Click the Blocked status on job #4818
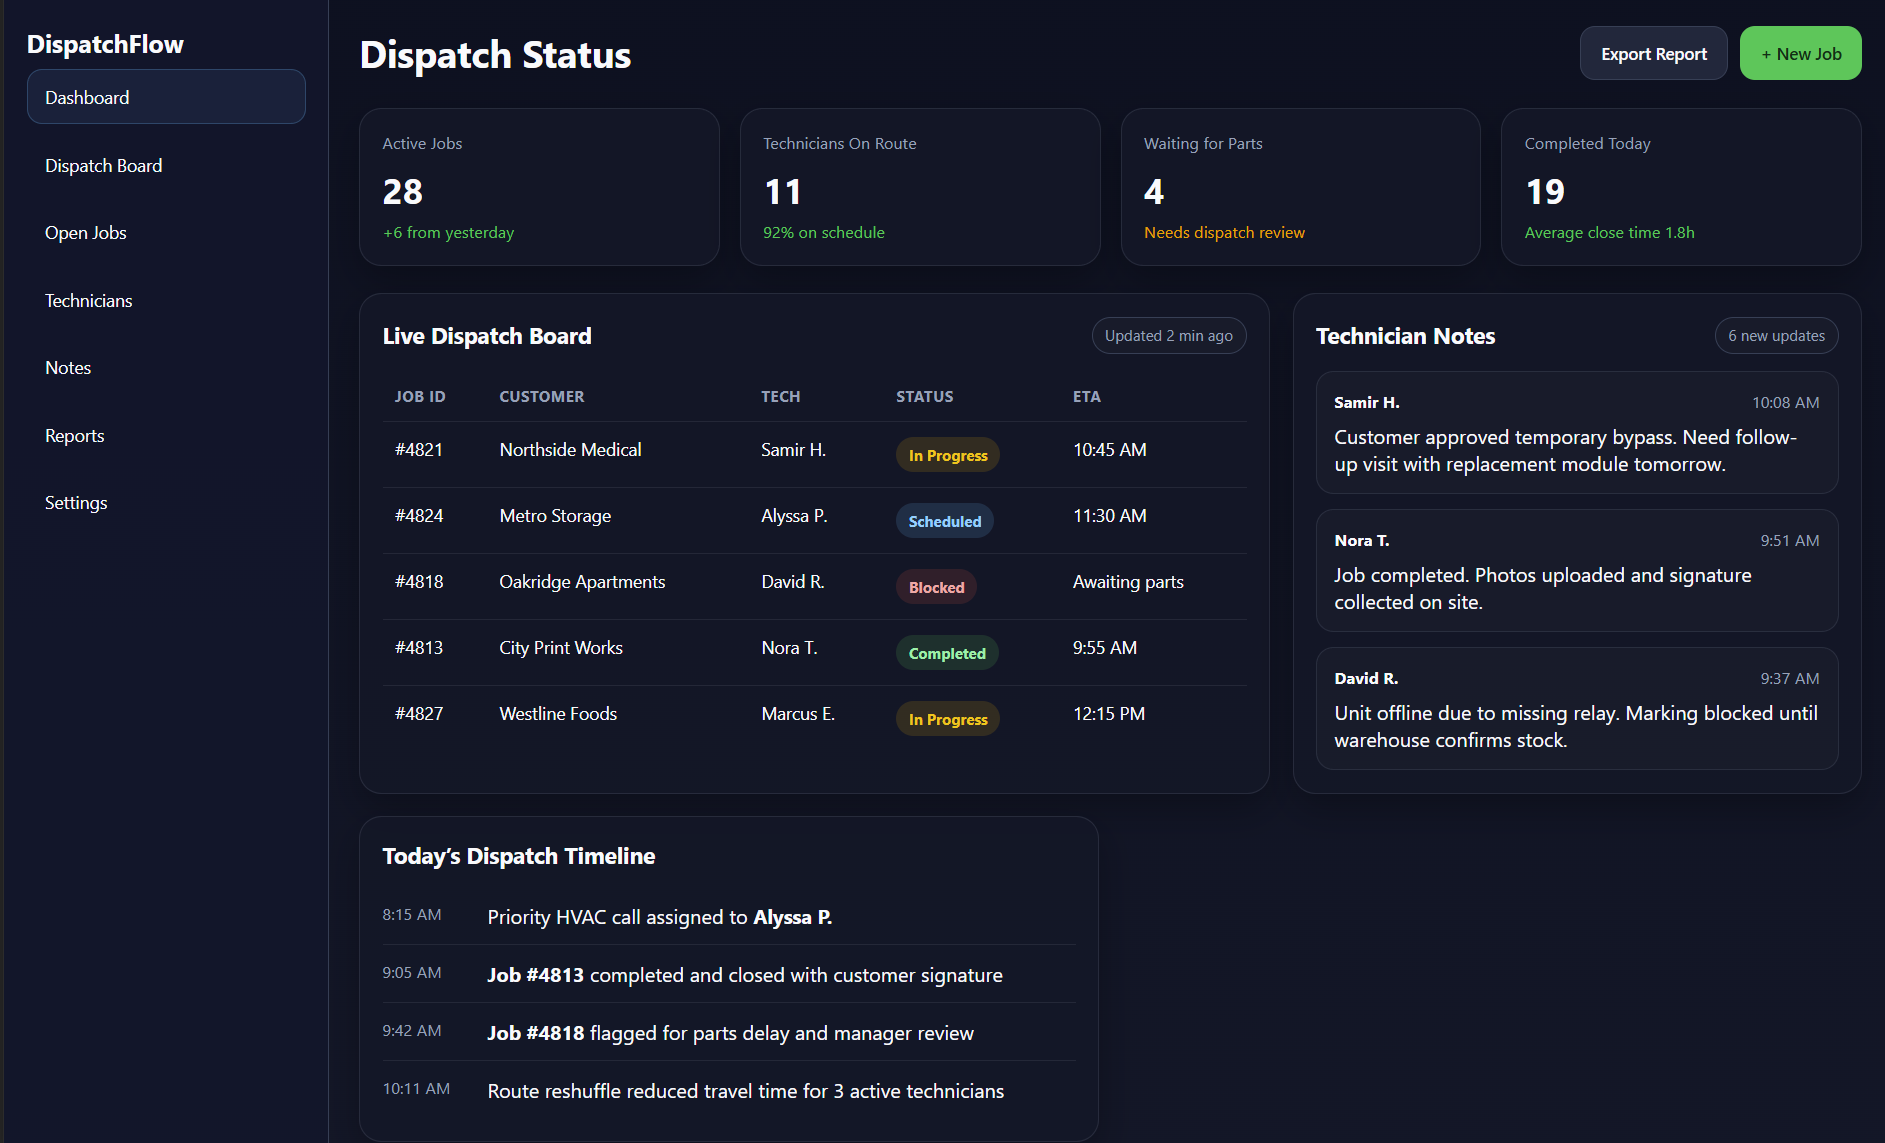Screen dimensions: 1885x1143 click(x=935, y=586)
